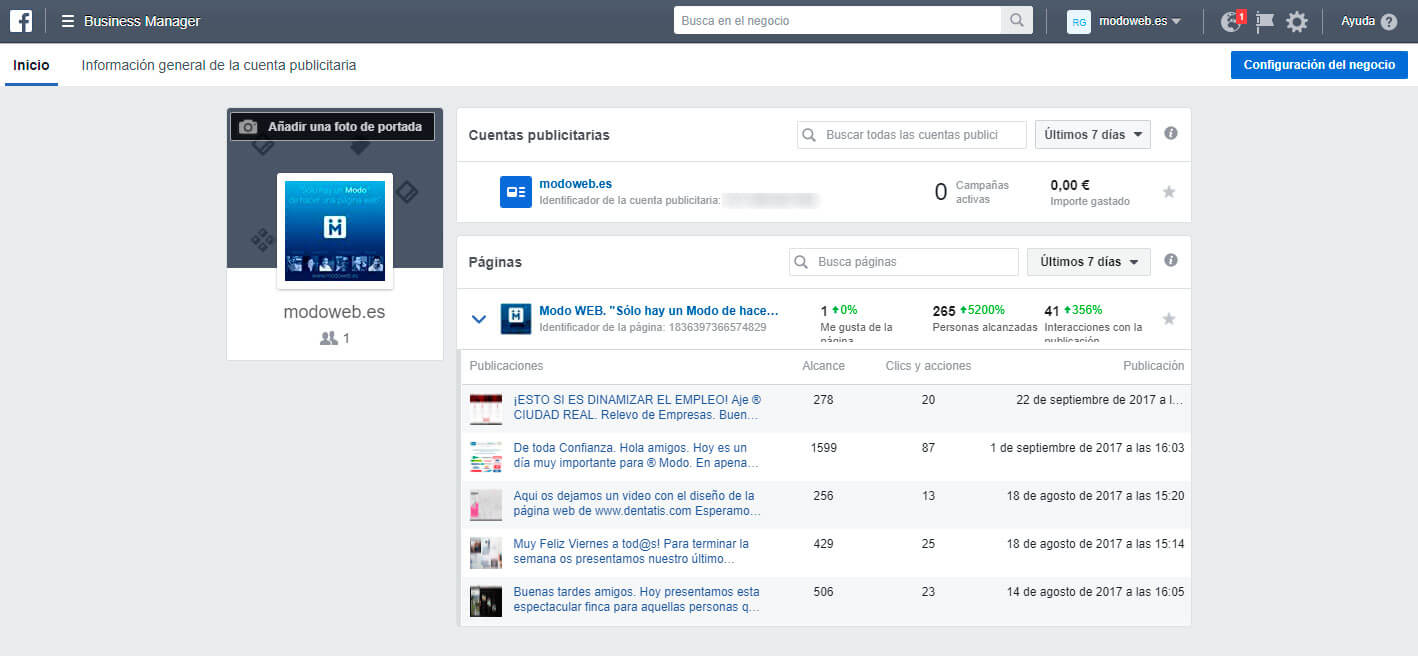Screen dimensions: 1418x656
Task: Click the date 1 de septiembre de 2017
Action: (1087, 448)
